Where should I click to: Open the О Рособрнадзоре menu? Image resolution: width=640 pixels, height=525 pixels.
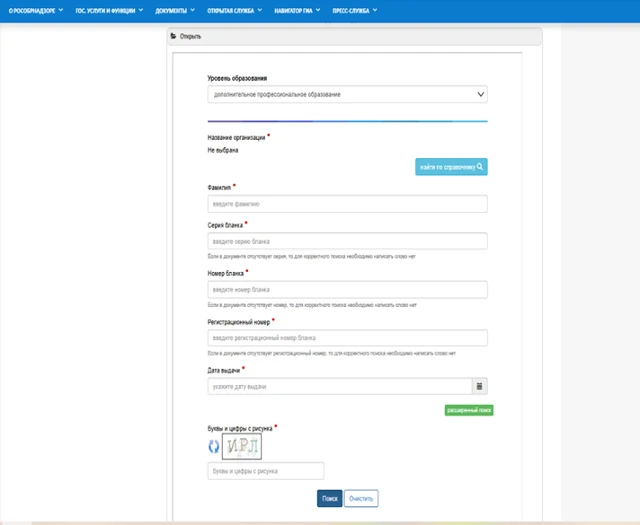click(x=36, y=10)
